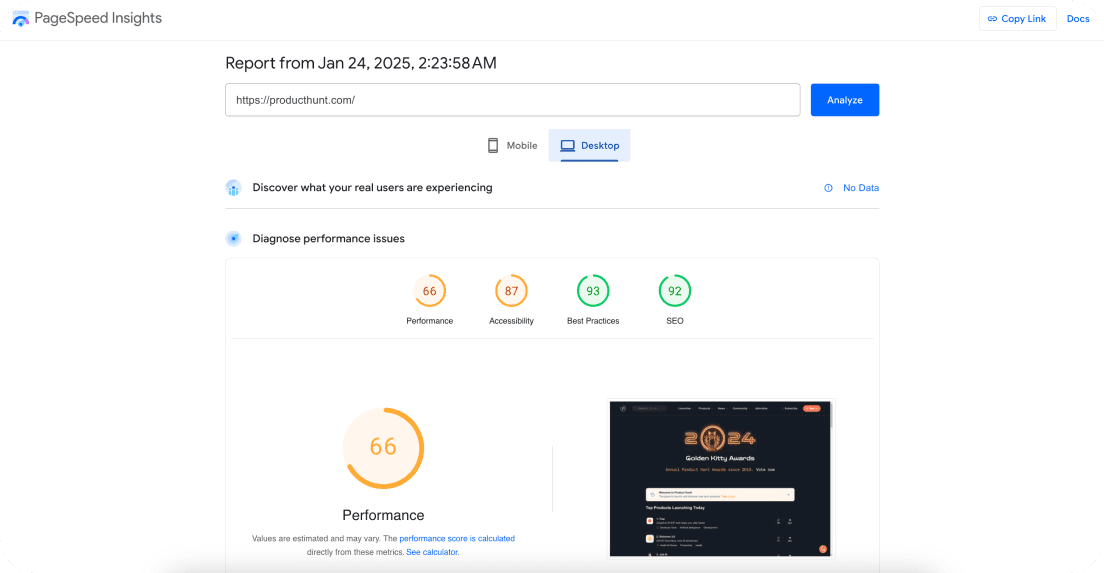Click the Diagnose performance issues icon
This screenshot has height=573, width=1104.
234,239
